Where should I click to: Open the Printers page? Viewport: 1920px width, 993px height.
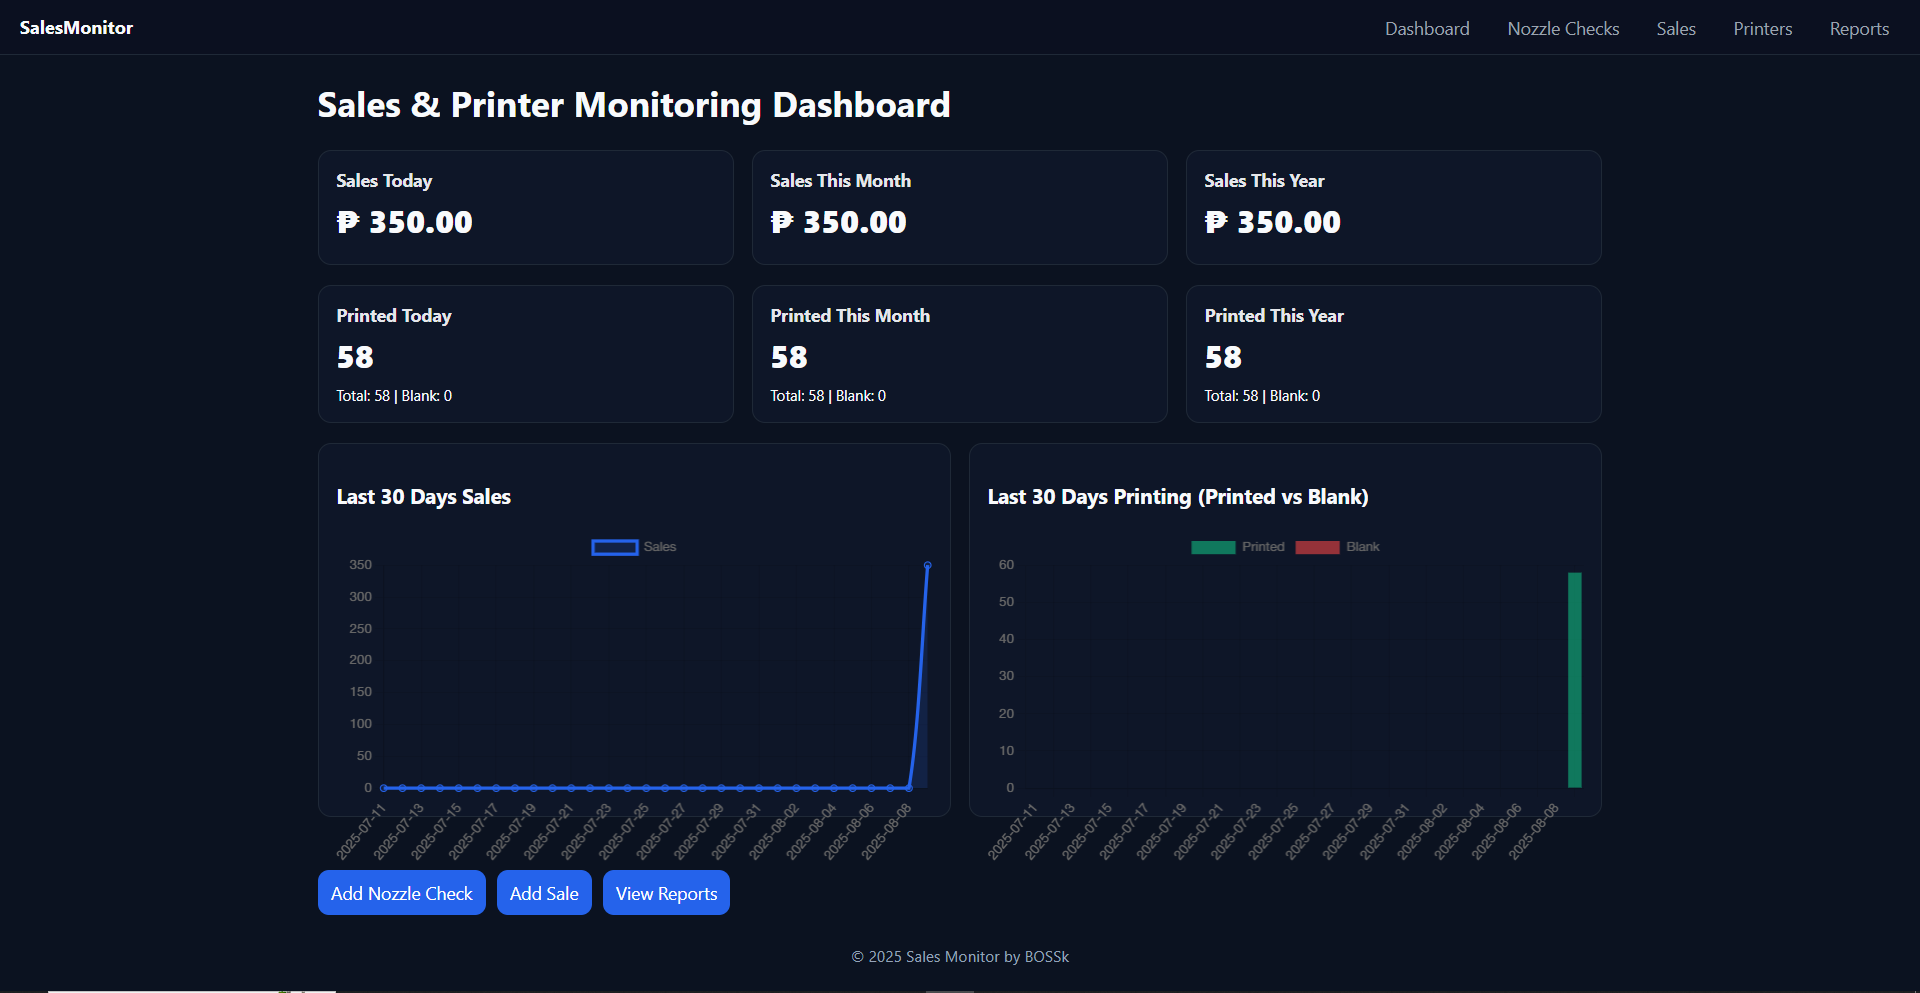click(x=1763, y=28)
